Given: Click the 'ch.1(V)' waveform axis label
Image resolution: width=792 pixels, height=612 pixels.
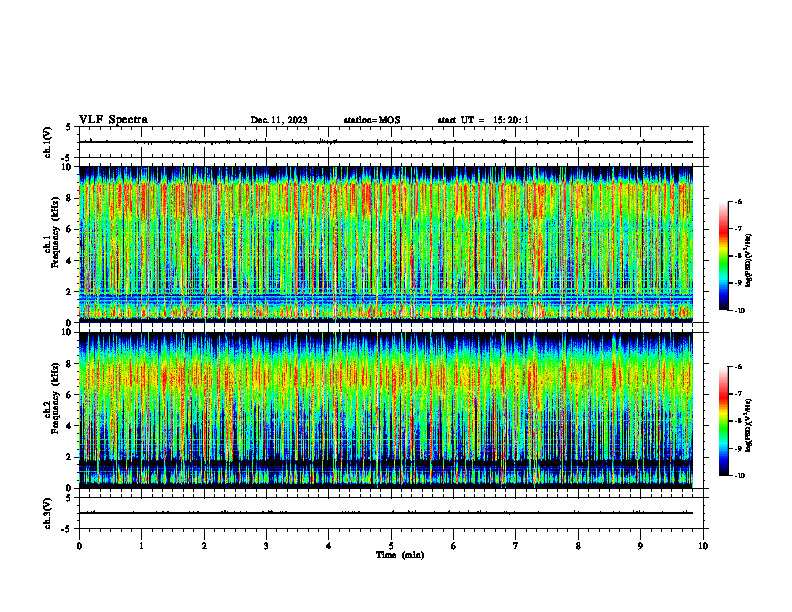Looking at the screenshot, I should (x=48, y=142).
